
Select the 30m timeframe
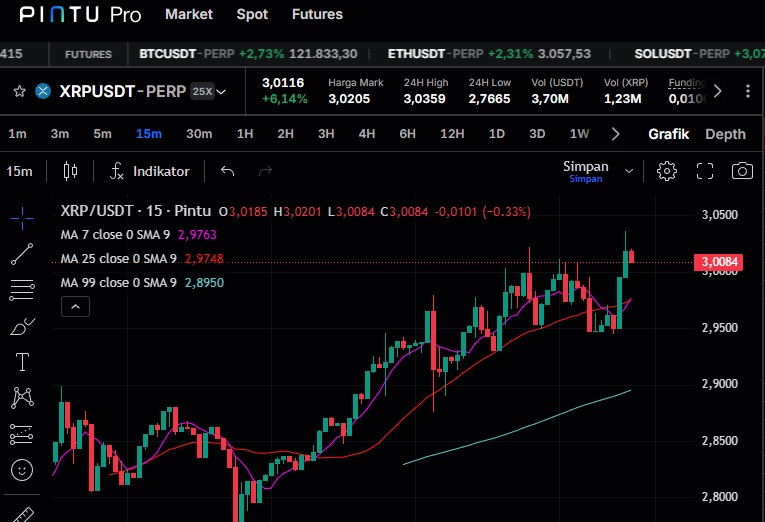click(x=199, y=134)
